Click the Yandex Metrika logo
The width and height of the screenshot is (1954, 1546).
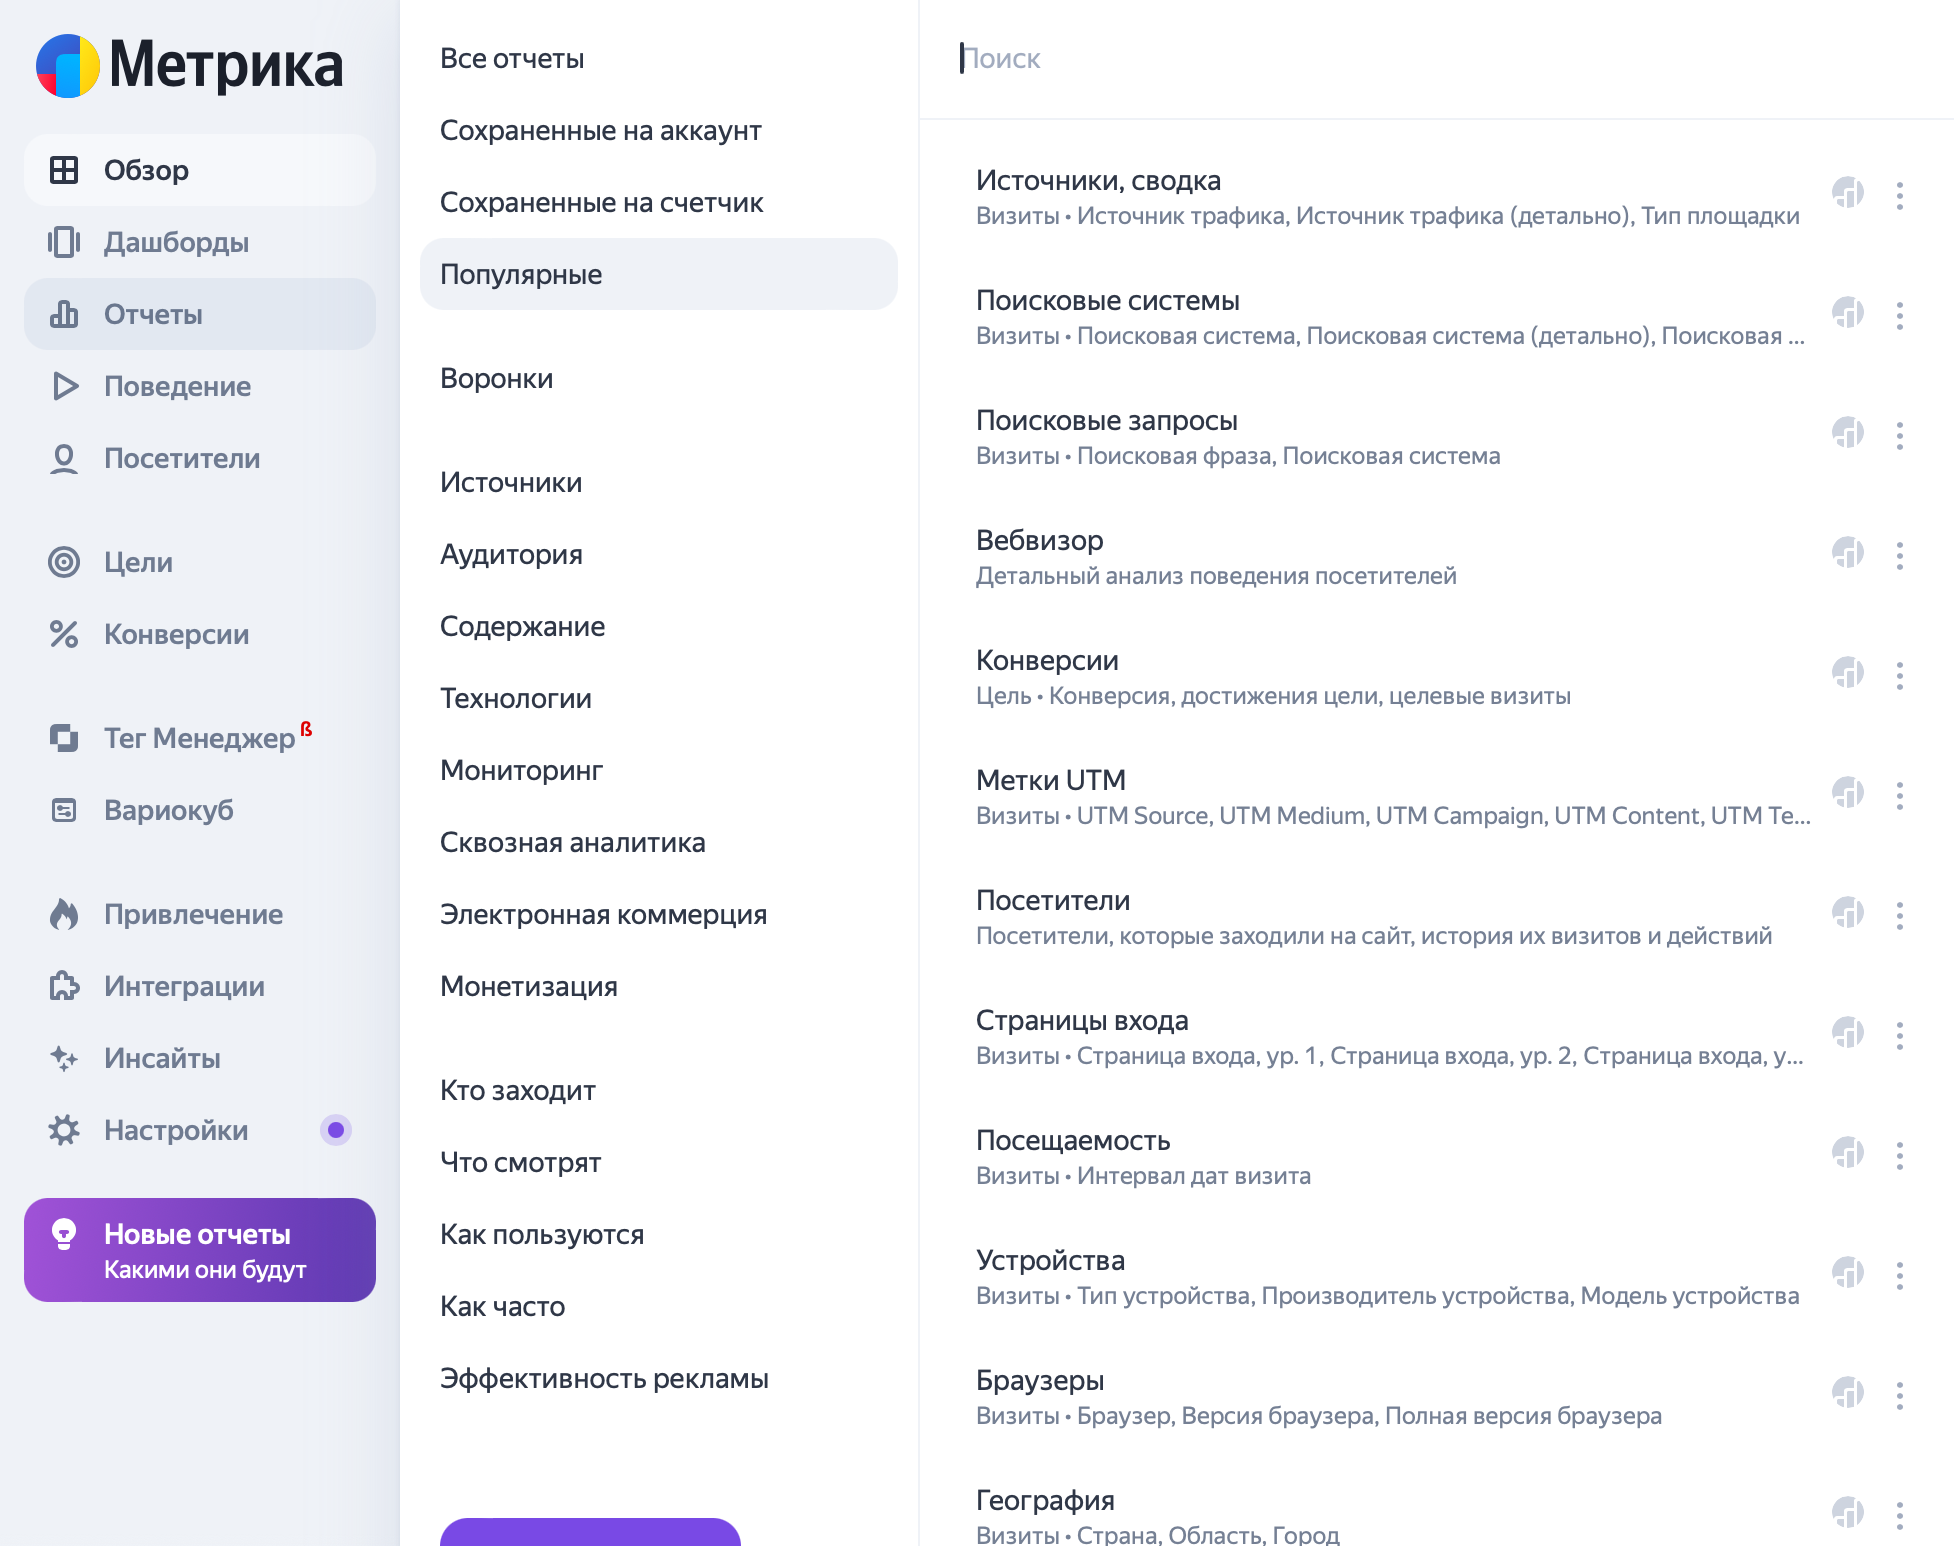click(x=190, y=66)
